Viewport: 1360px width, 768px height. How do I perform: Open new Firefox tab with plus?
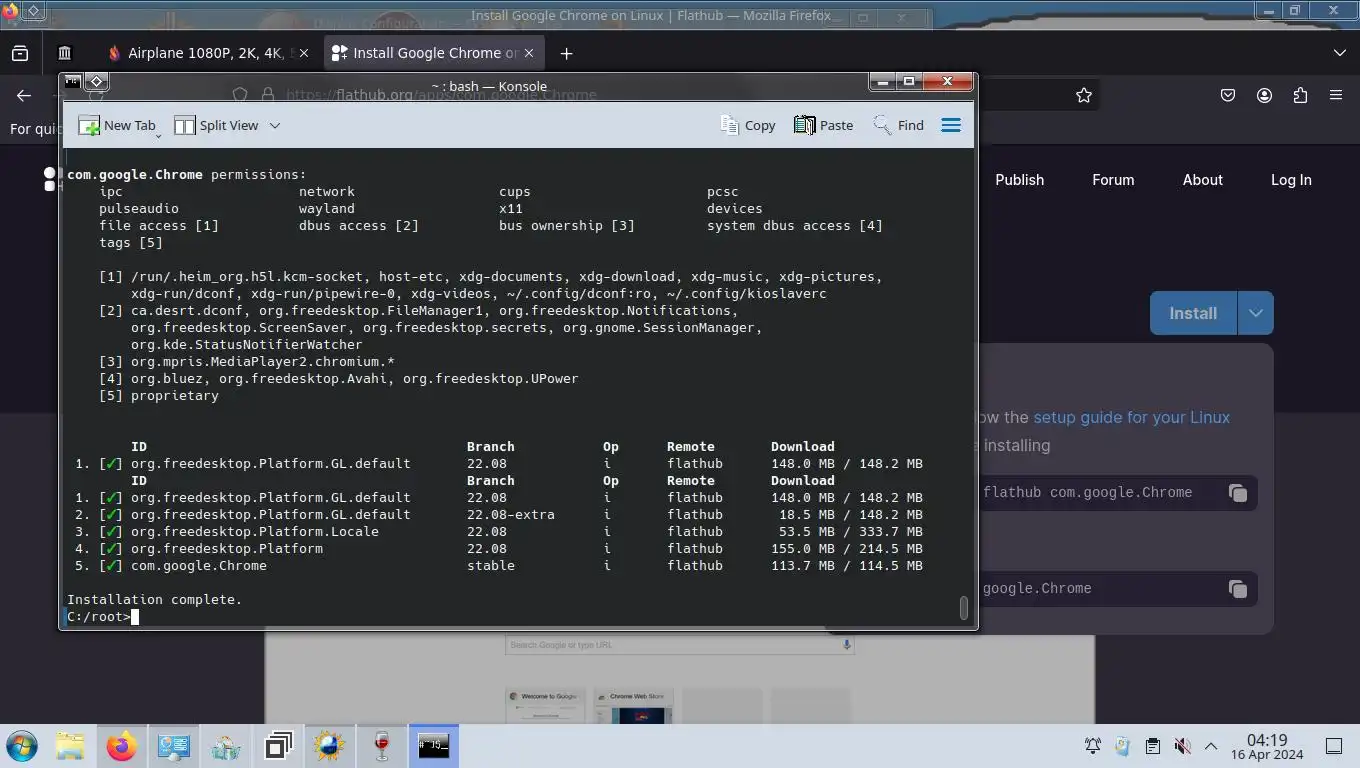coord(566,53)
